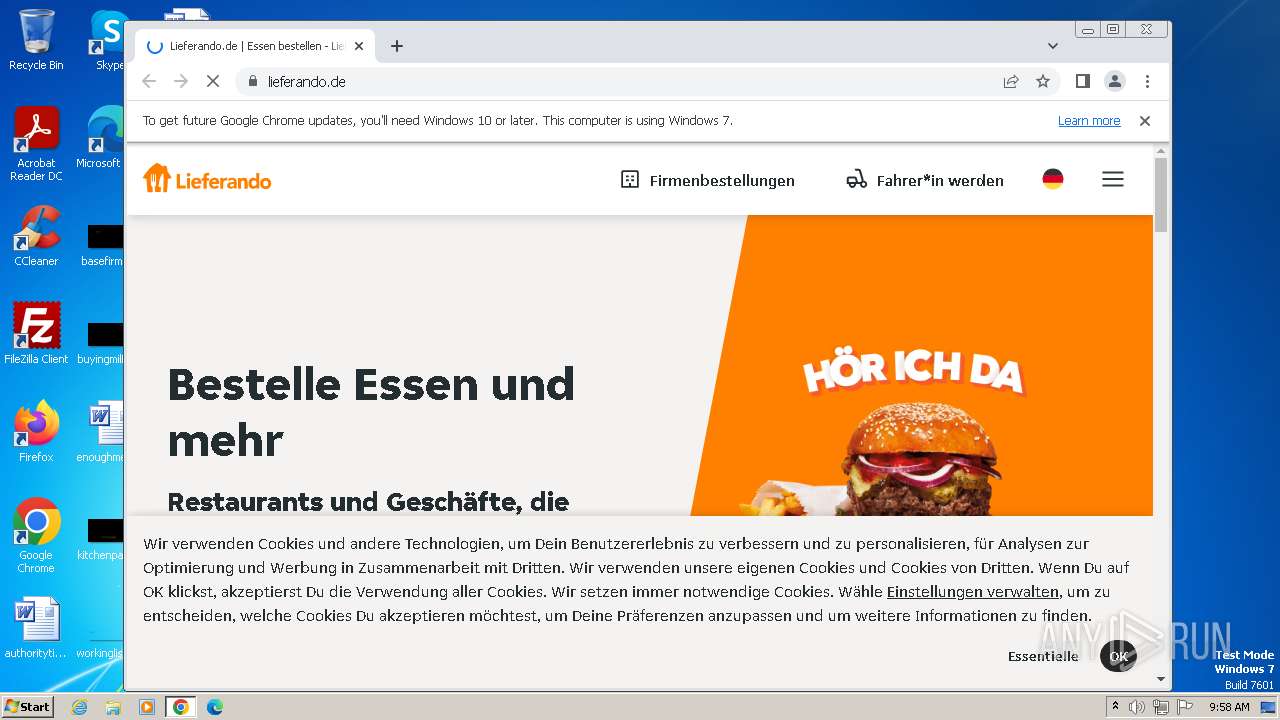
Task: Show hidden tray icons arrow
Action: (1116, 707)
